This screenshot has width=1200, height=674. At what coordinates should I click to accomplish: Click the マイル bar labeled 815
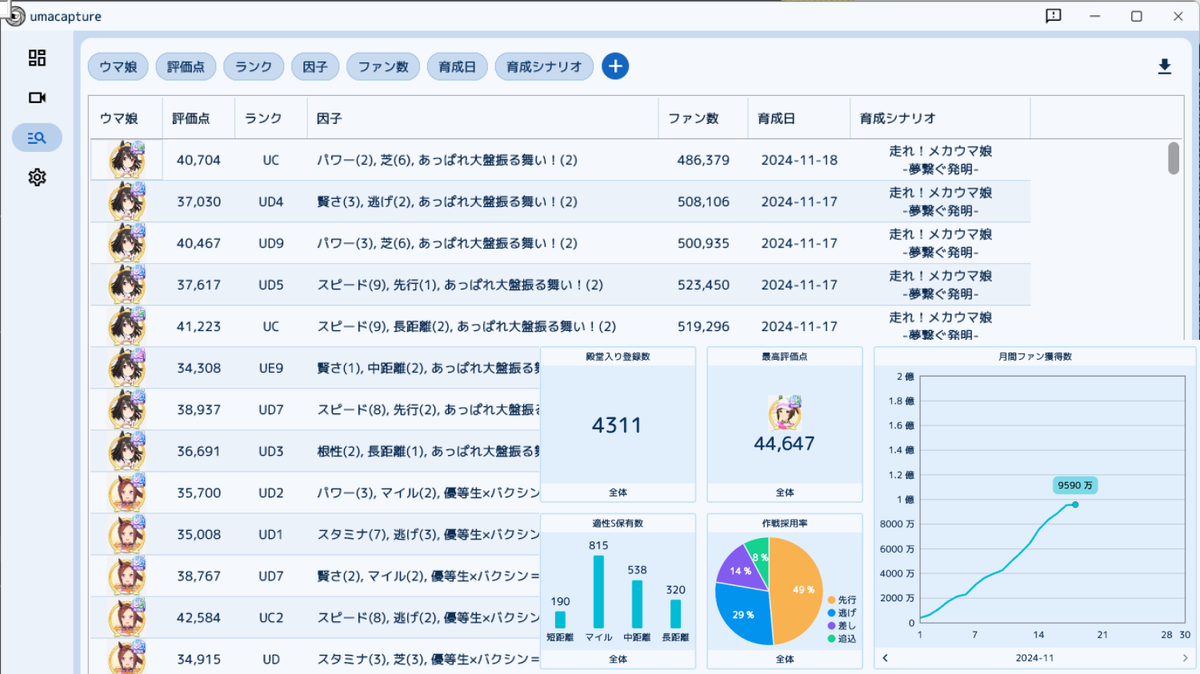[x=598, y=592]
